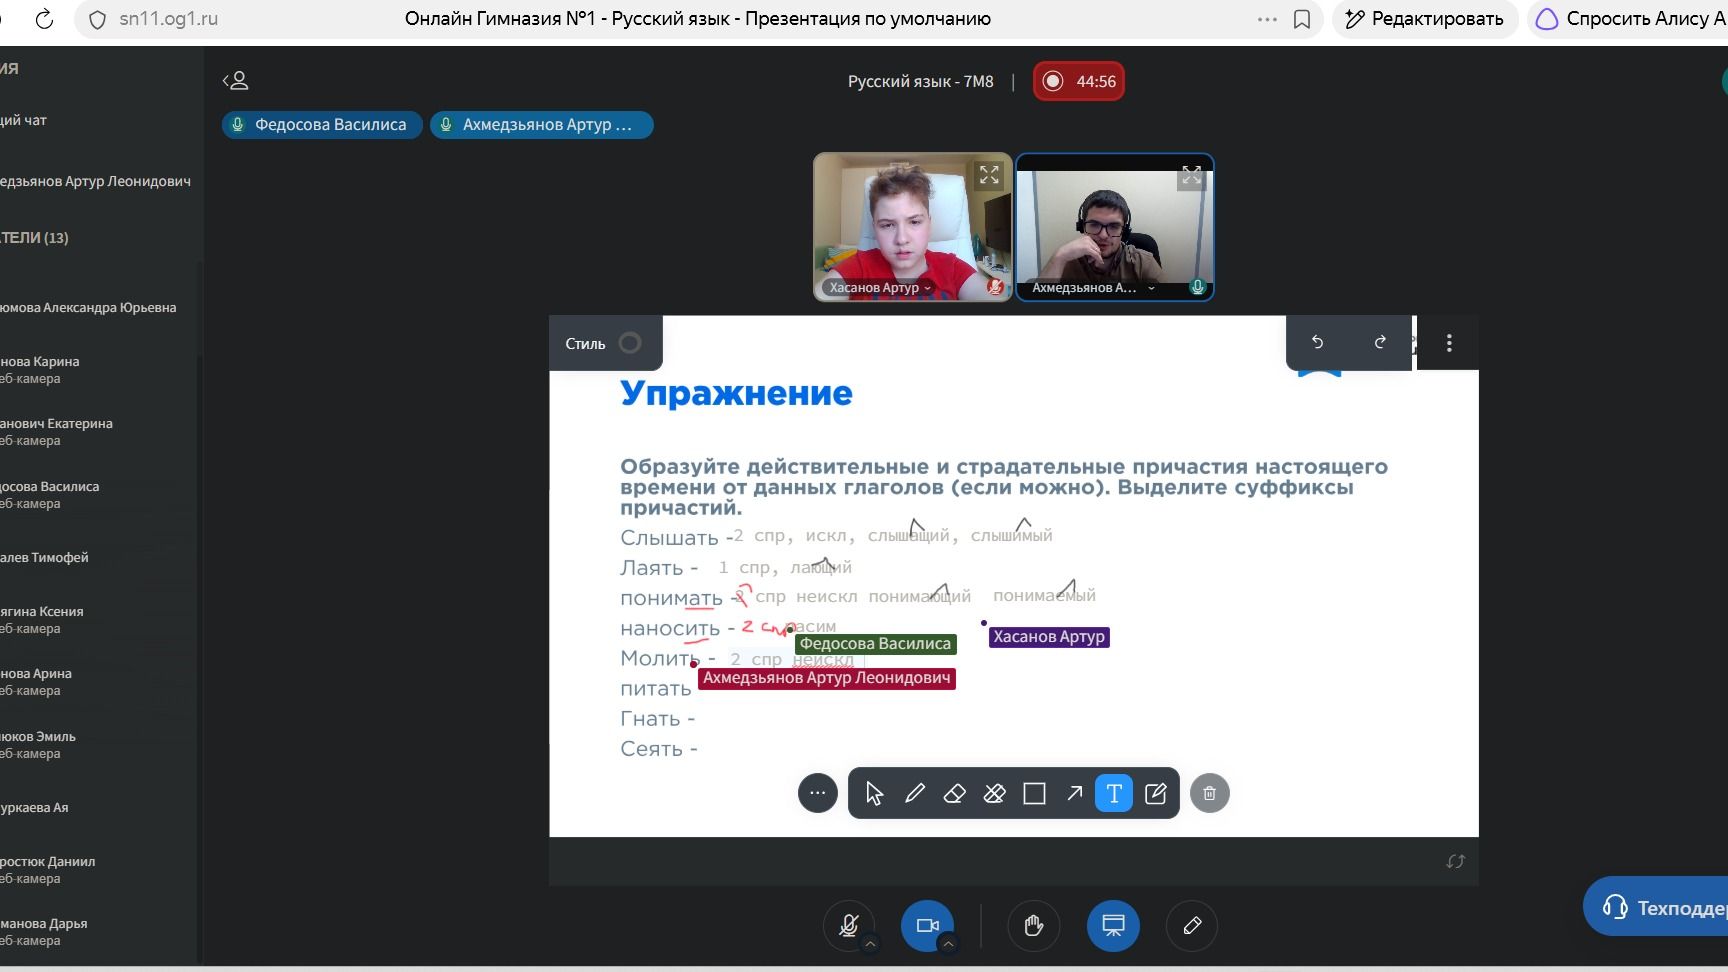Open the participants list icon

click(235, 81)
